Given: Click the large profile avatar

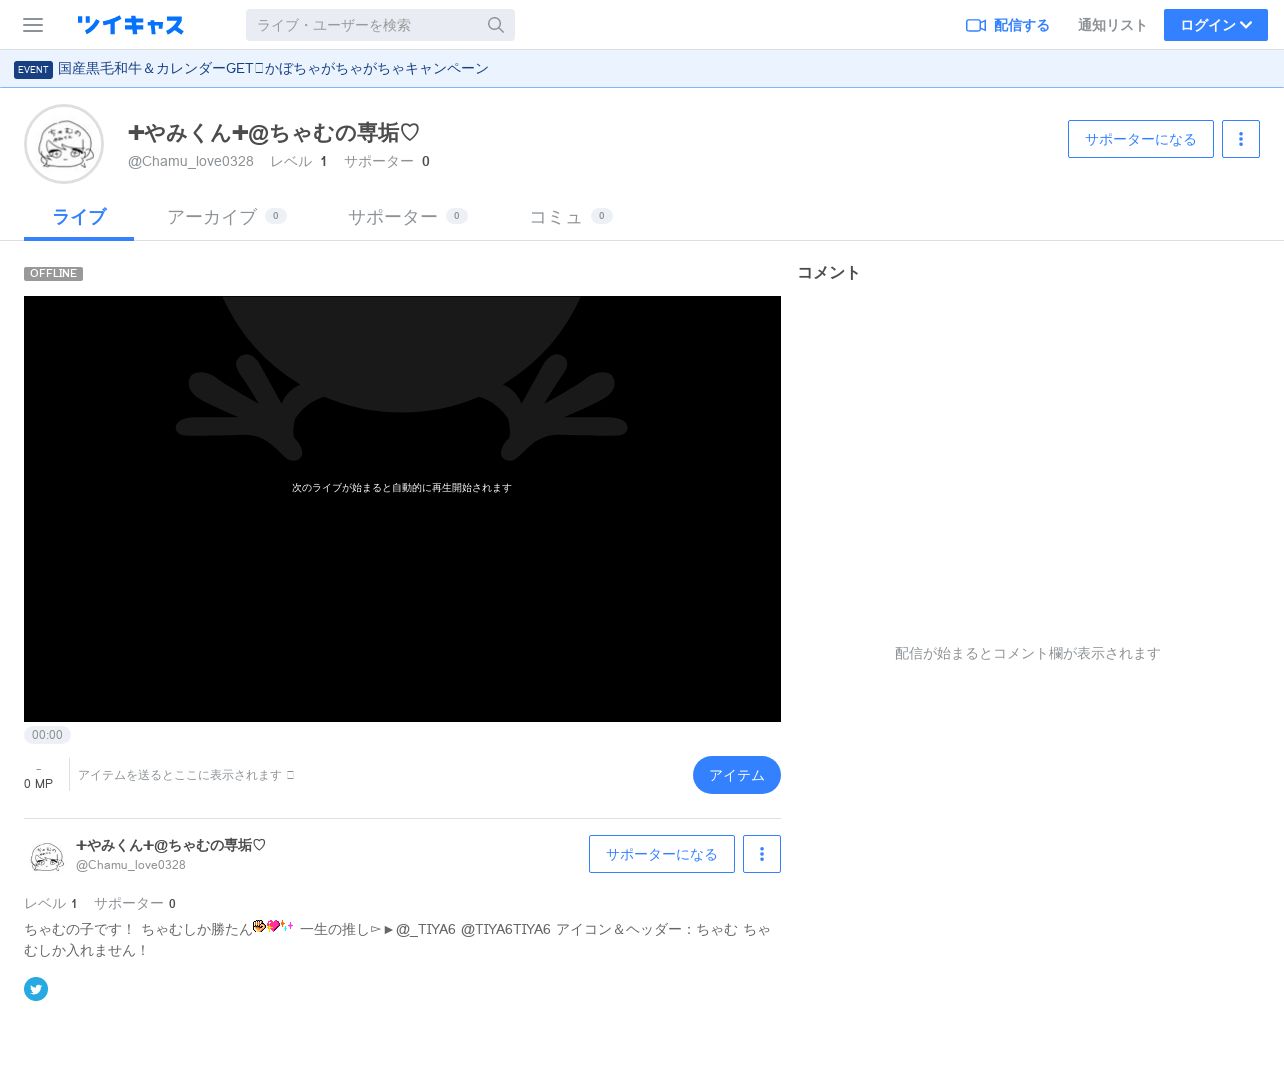Looking at the screenshot, I should (64, 144).
